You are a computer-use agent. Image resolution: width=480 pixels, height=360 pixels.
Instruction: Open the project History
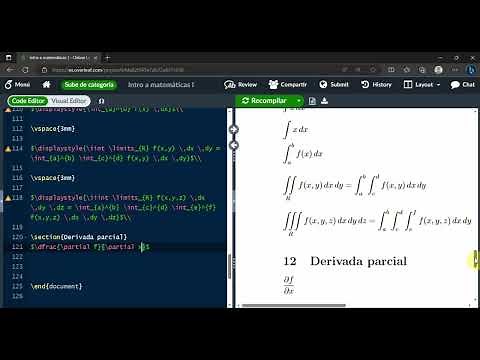[x=376, y=85]
